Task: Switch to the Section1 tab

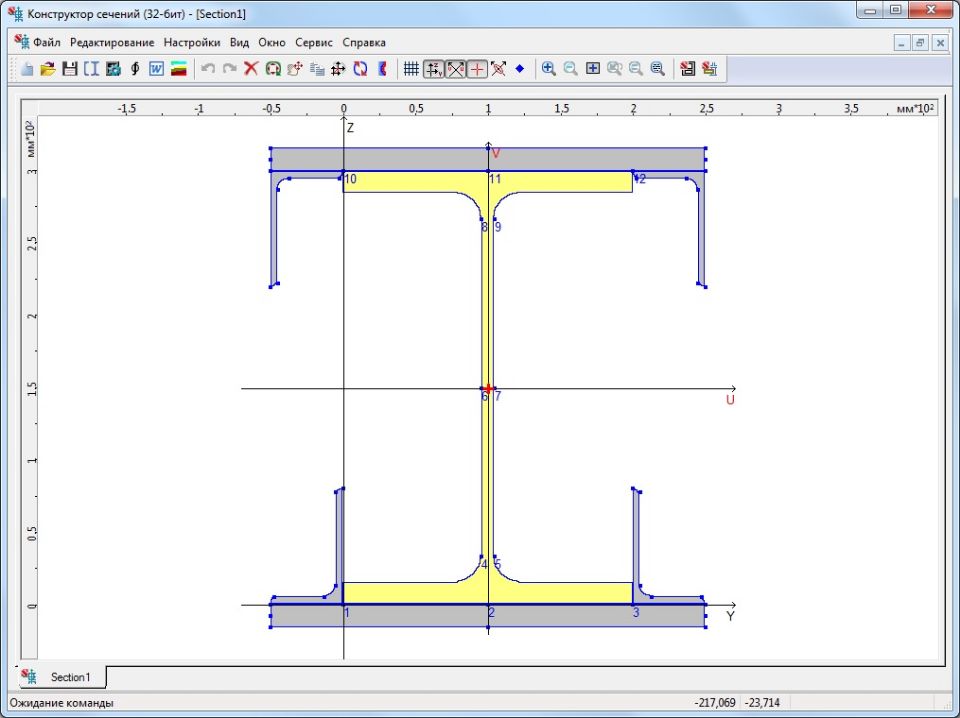Action: [69, 677]
